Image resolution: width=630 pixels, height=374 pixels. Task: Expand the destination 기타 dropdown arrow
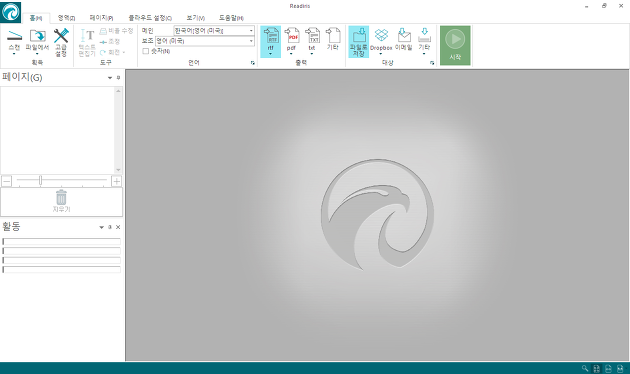coord(424,54)
